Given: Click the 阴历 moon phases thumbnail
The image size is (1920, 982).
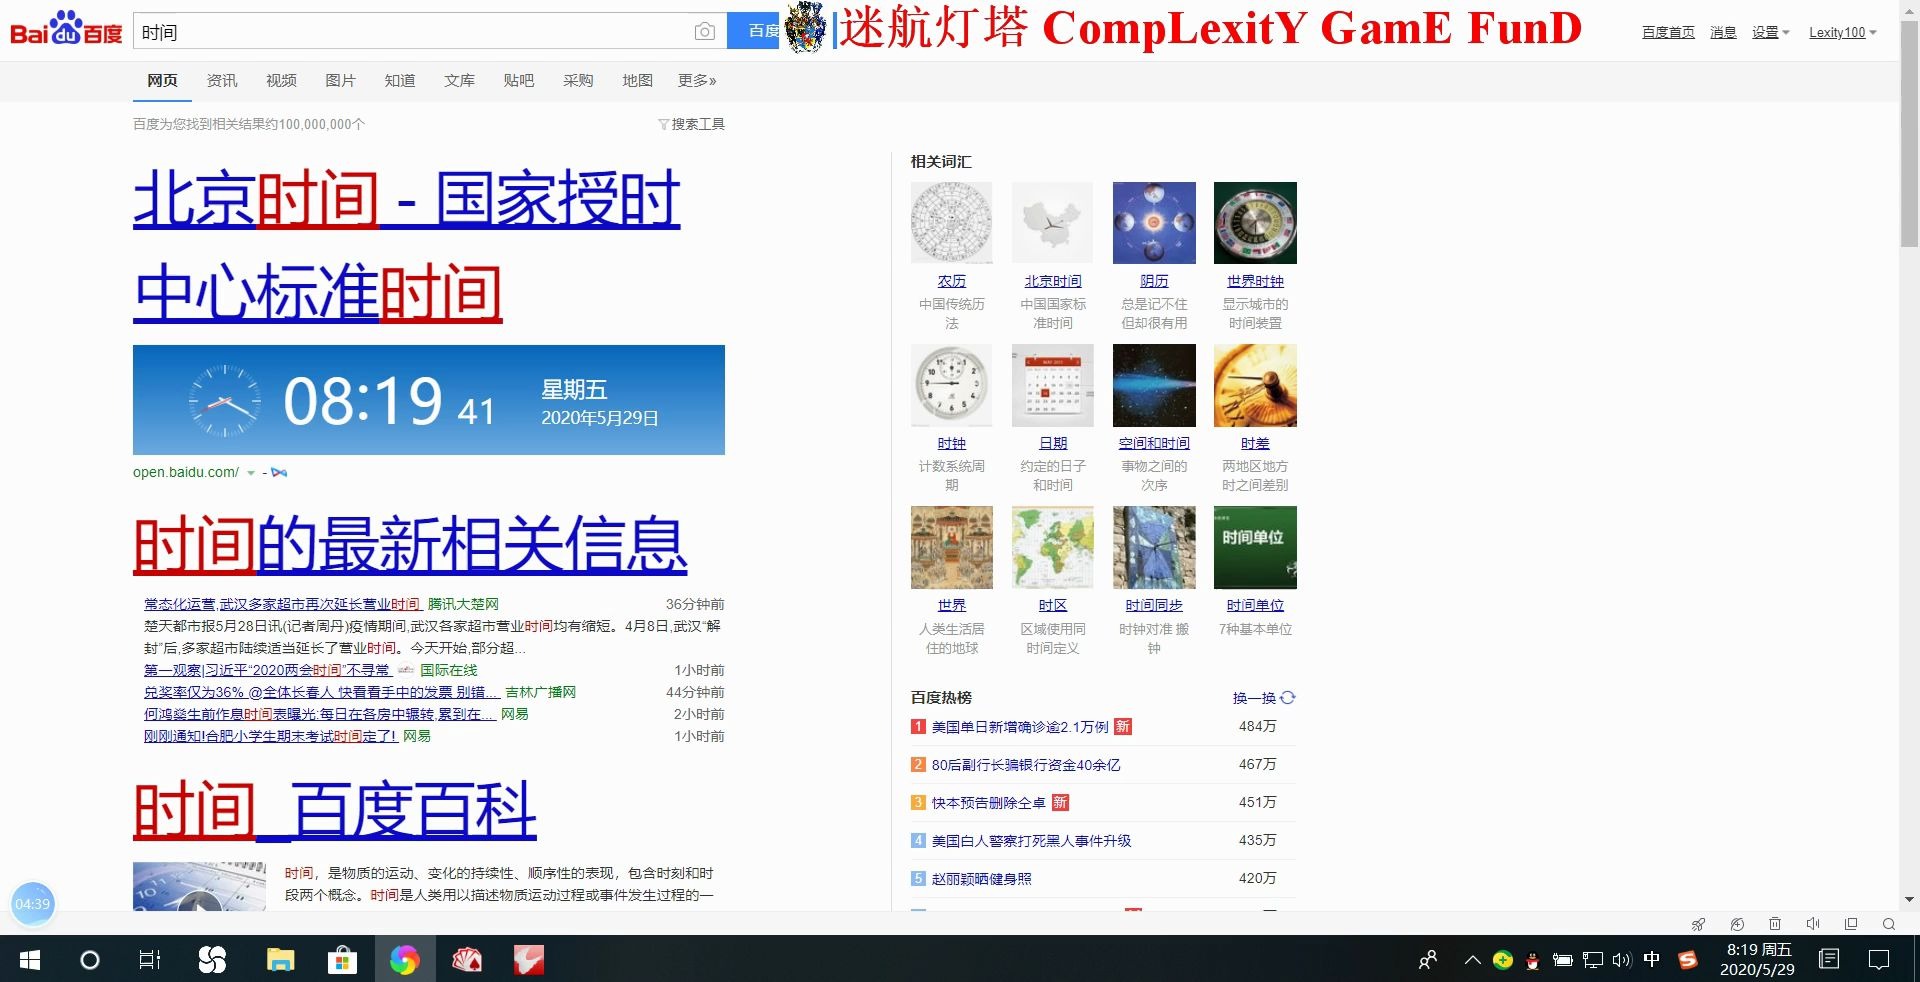Looking at the screenshot, I should [1154, 223].
